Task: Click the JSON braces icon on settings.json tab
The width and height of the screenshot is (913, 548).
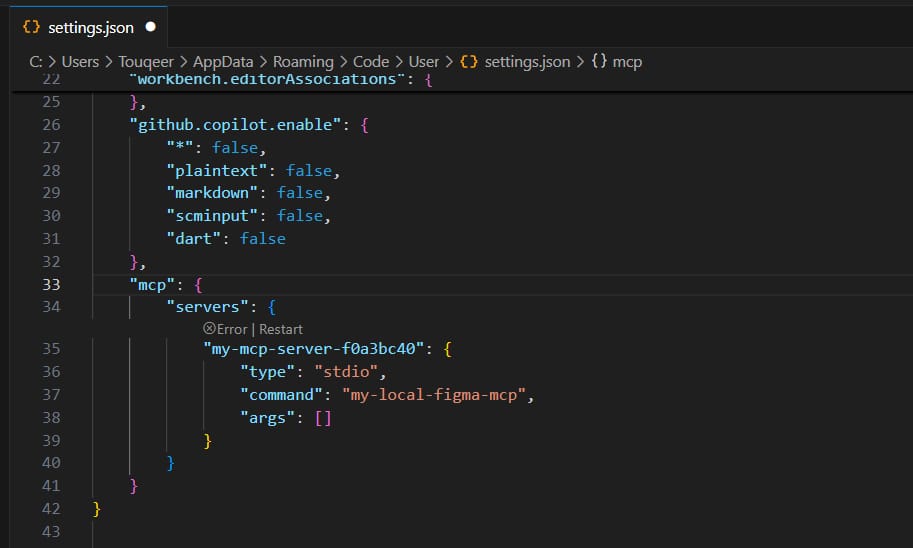Action: click(x=31, y=28)
